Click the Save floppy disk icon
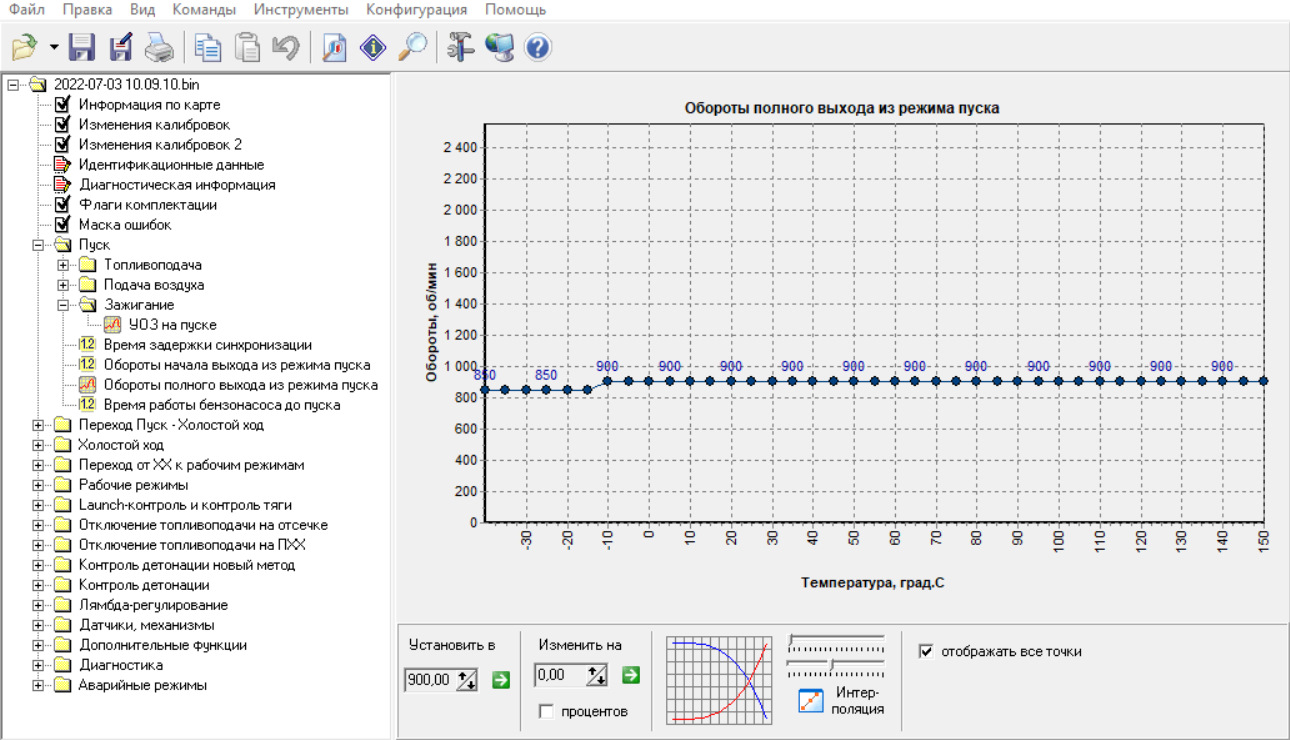This screenshot has height=740, width=1290. (x=82, y=47)
